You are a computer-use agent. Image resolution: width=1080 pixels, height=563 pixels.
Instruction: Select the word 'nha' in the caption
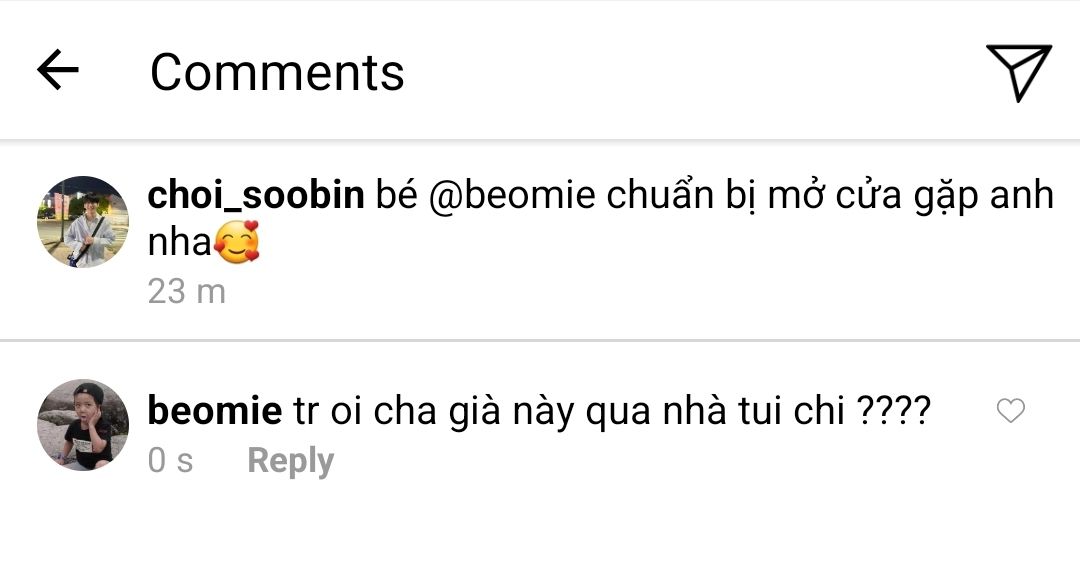point(179,243)
